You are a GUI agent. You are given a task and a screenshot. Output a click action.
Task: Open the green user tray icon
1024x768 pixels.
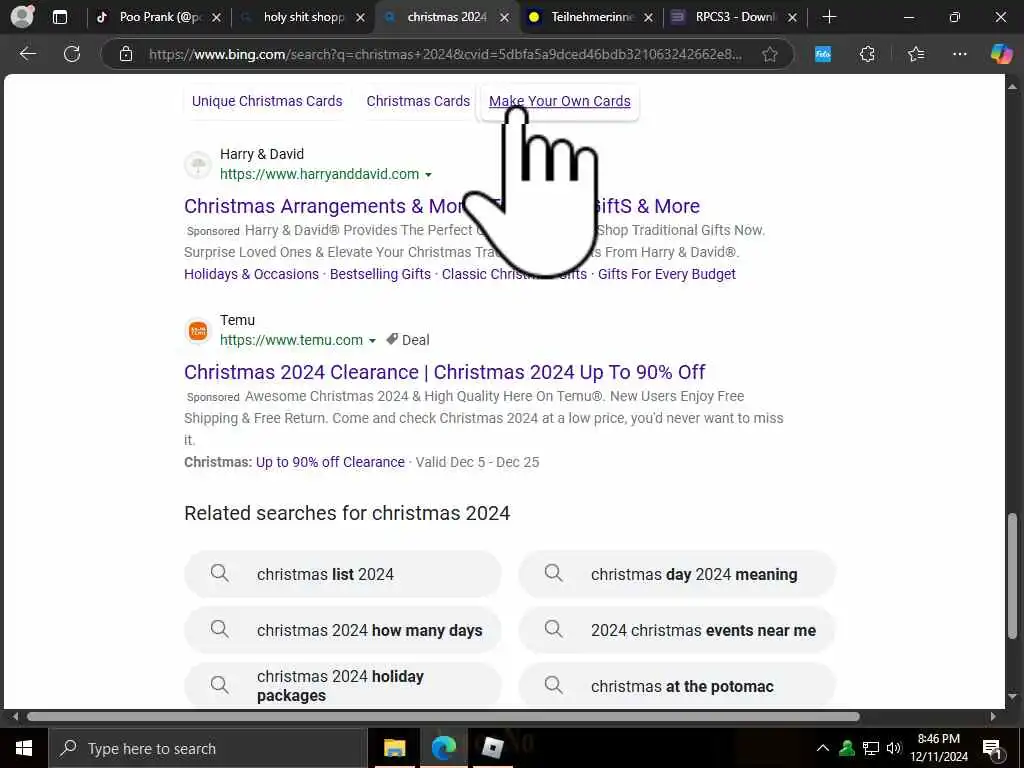click(847, 748)
